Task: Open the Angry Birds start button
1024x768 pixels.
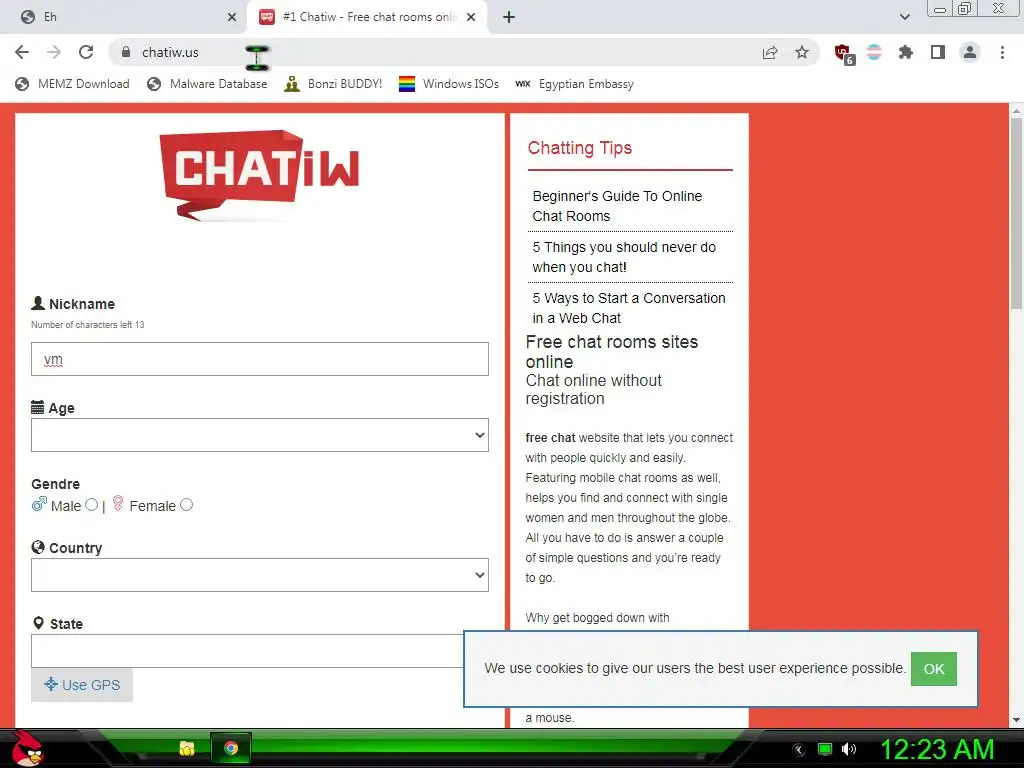Action: click(x=26, y=748)
